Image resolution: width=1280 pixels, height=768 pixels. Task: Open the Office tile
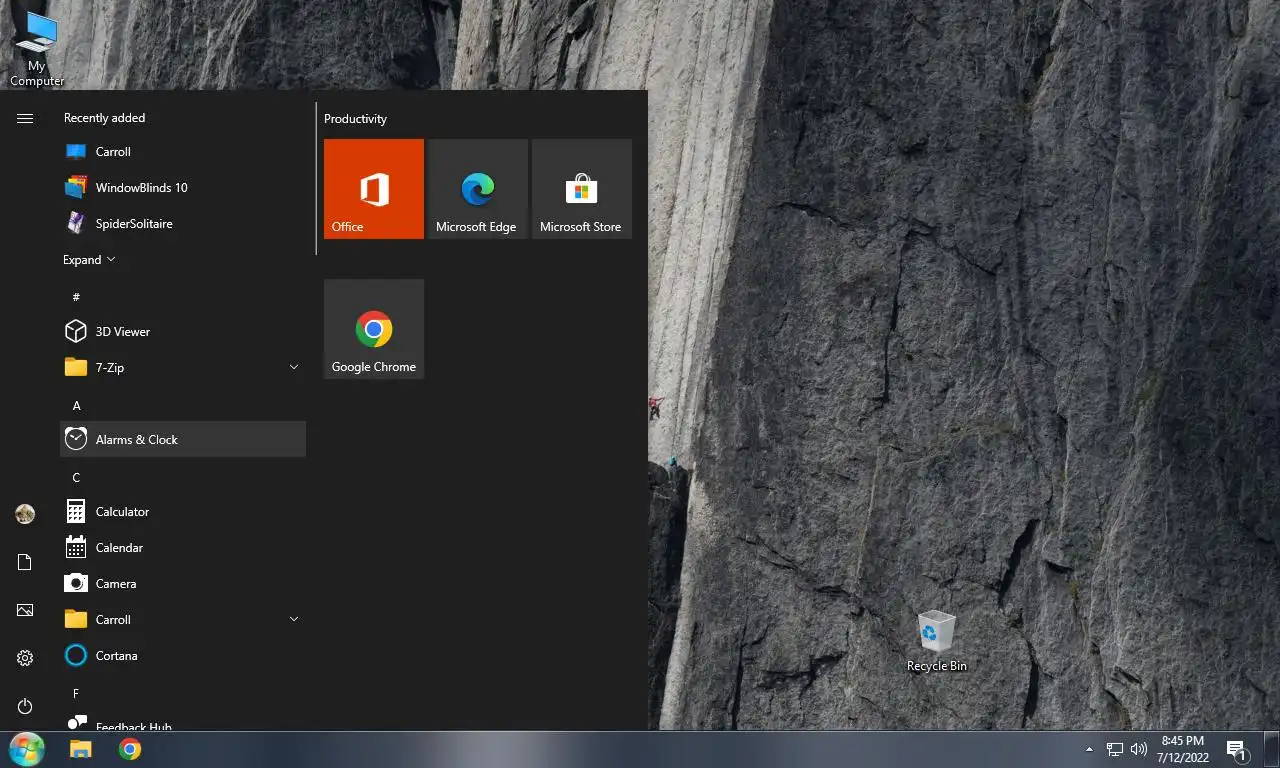[x=374, y=189]
